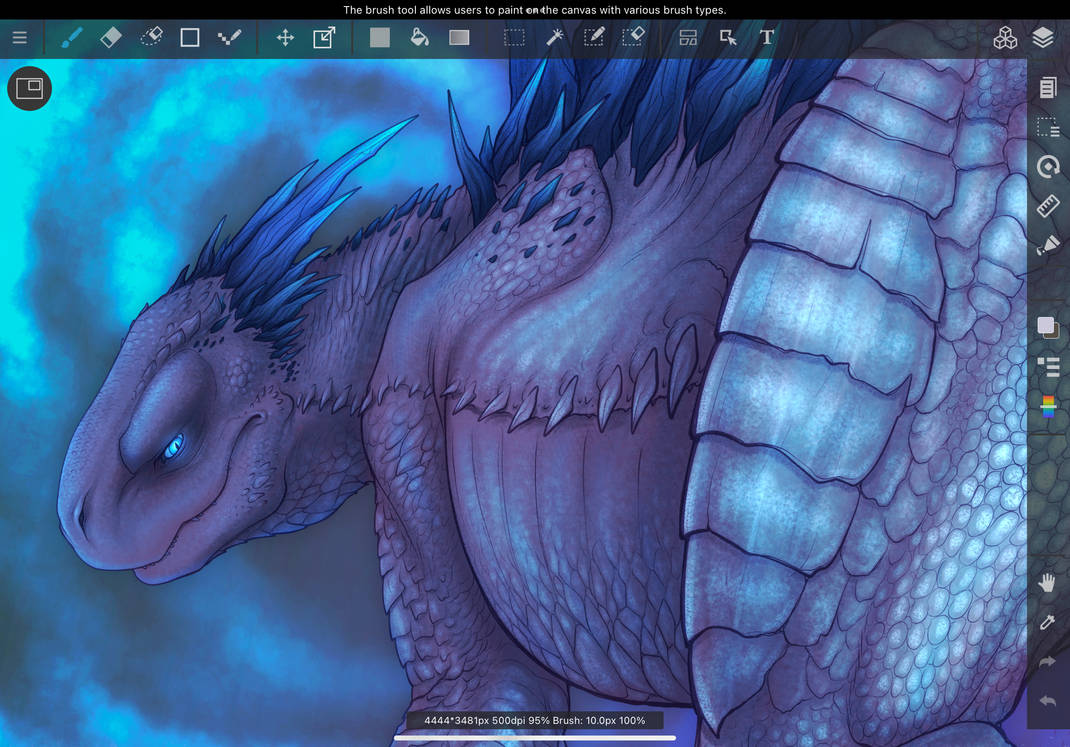Image resolution: width=1070 pixels, height=747 pixels.
Task: Select the Eraser tool
Action: tap(111, 38)
